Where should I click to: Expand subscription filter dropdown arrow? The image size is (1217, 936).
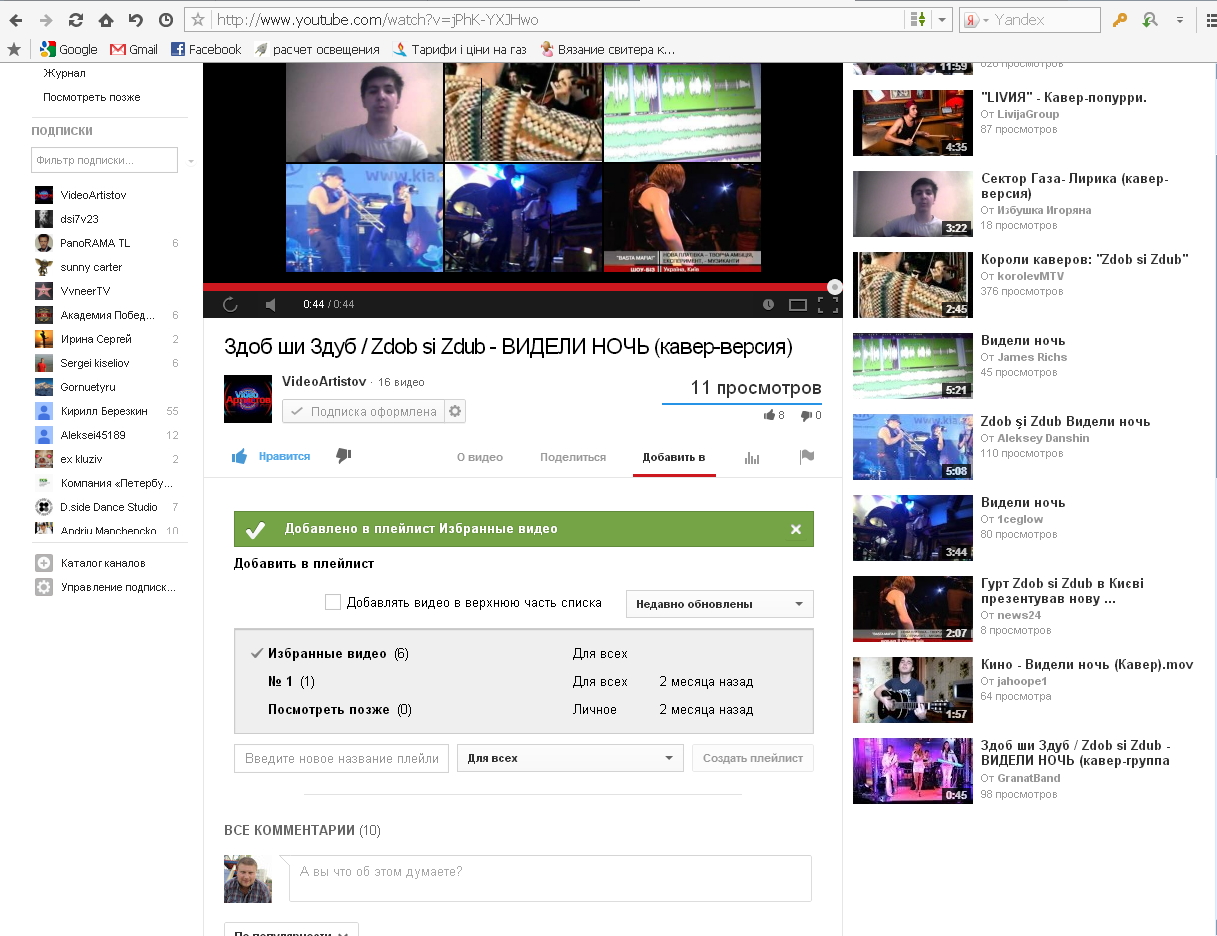click(191, 161)
